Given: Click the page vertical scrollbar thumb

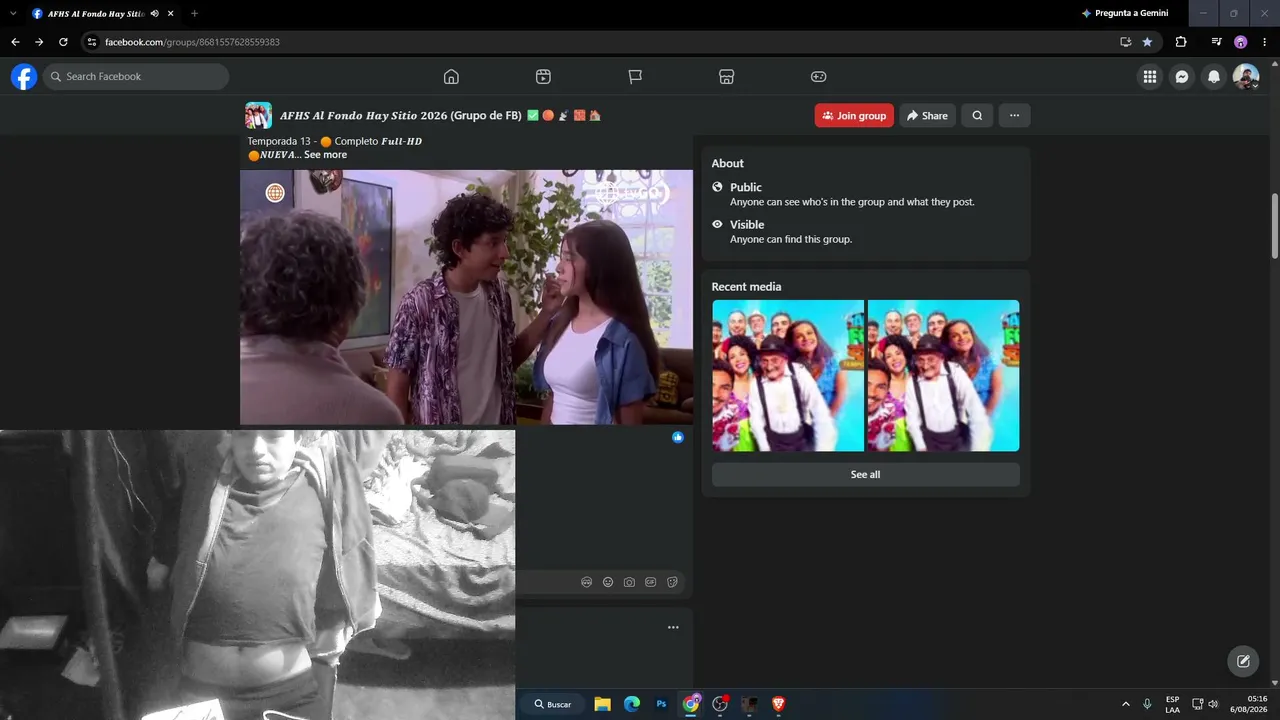Looking at the screenshot, I should [x=1274, y=225].
